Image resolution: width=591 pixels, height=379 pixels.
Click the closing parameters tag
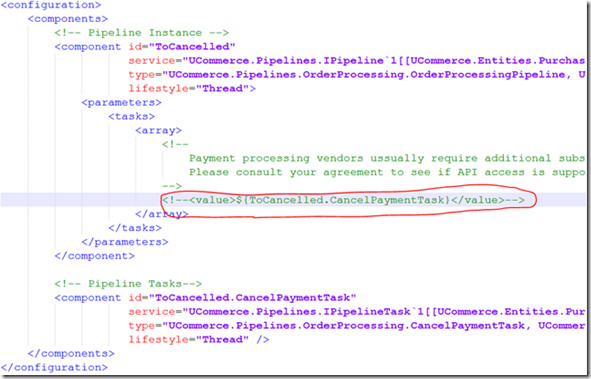coord(125,242)
